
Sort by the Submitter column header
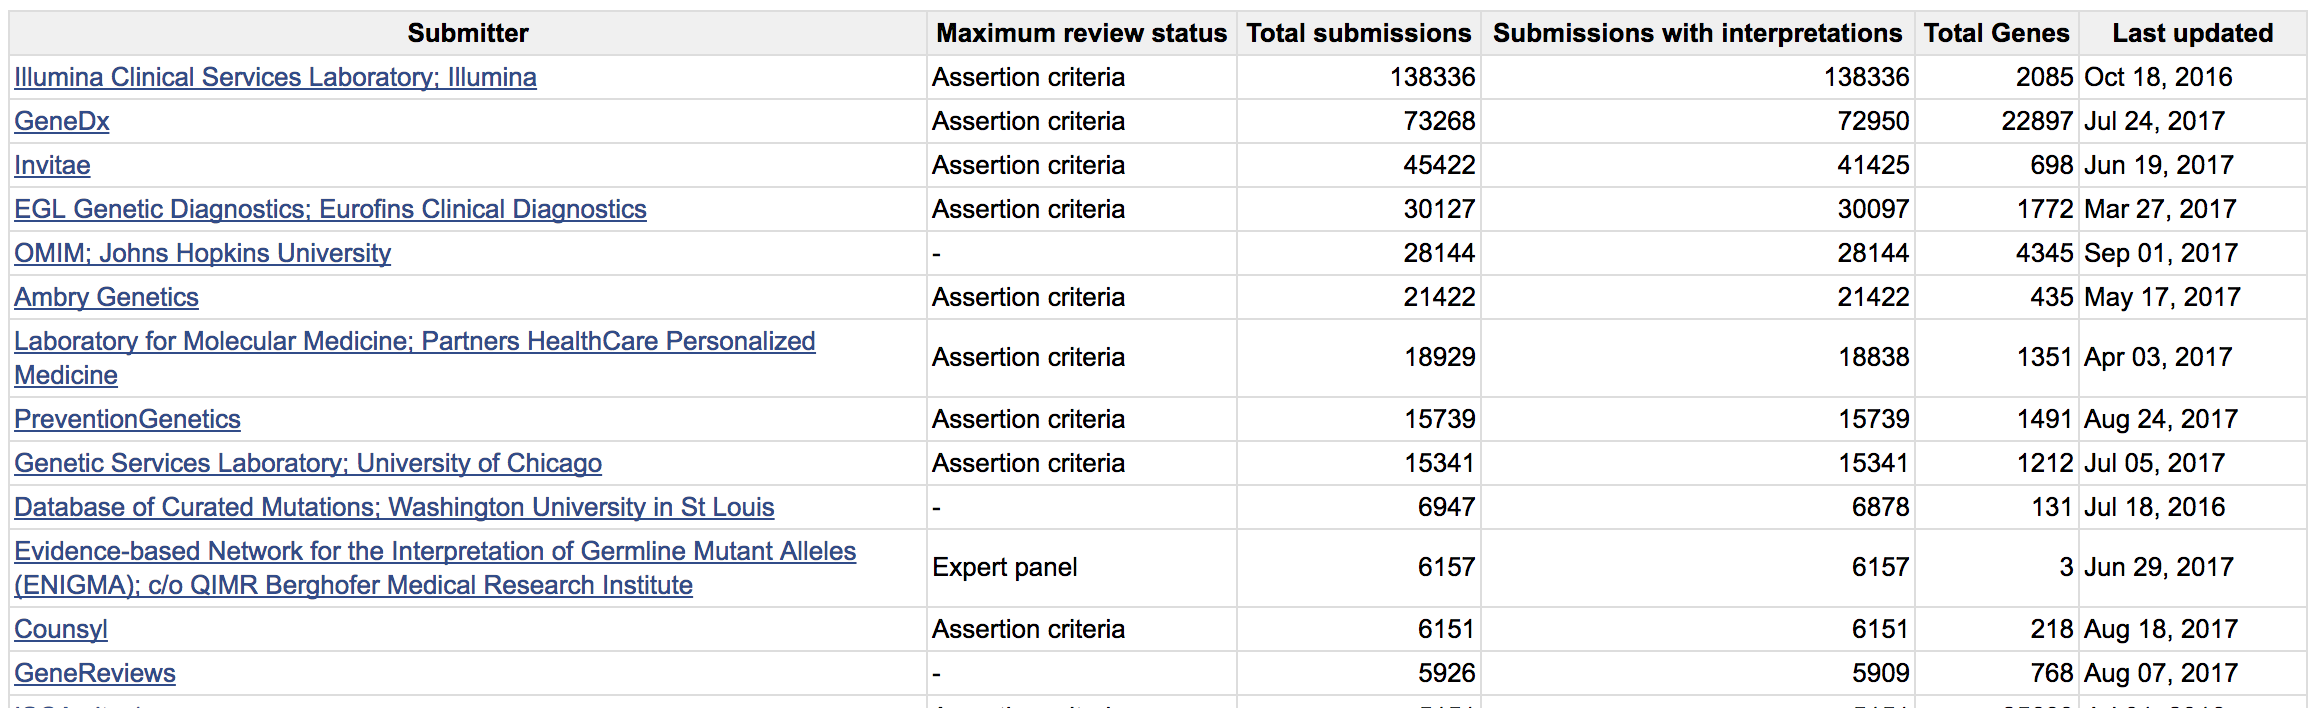tap(468, 33)
